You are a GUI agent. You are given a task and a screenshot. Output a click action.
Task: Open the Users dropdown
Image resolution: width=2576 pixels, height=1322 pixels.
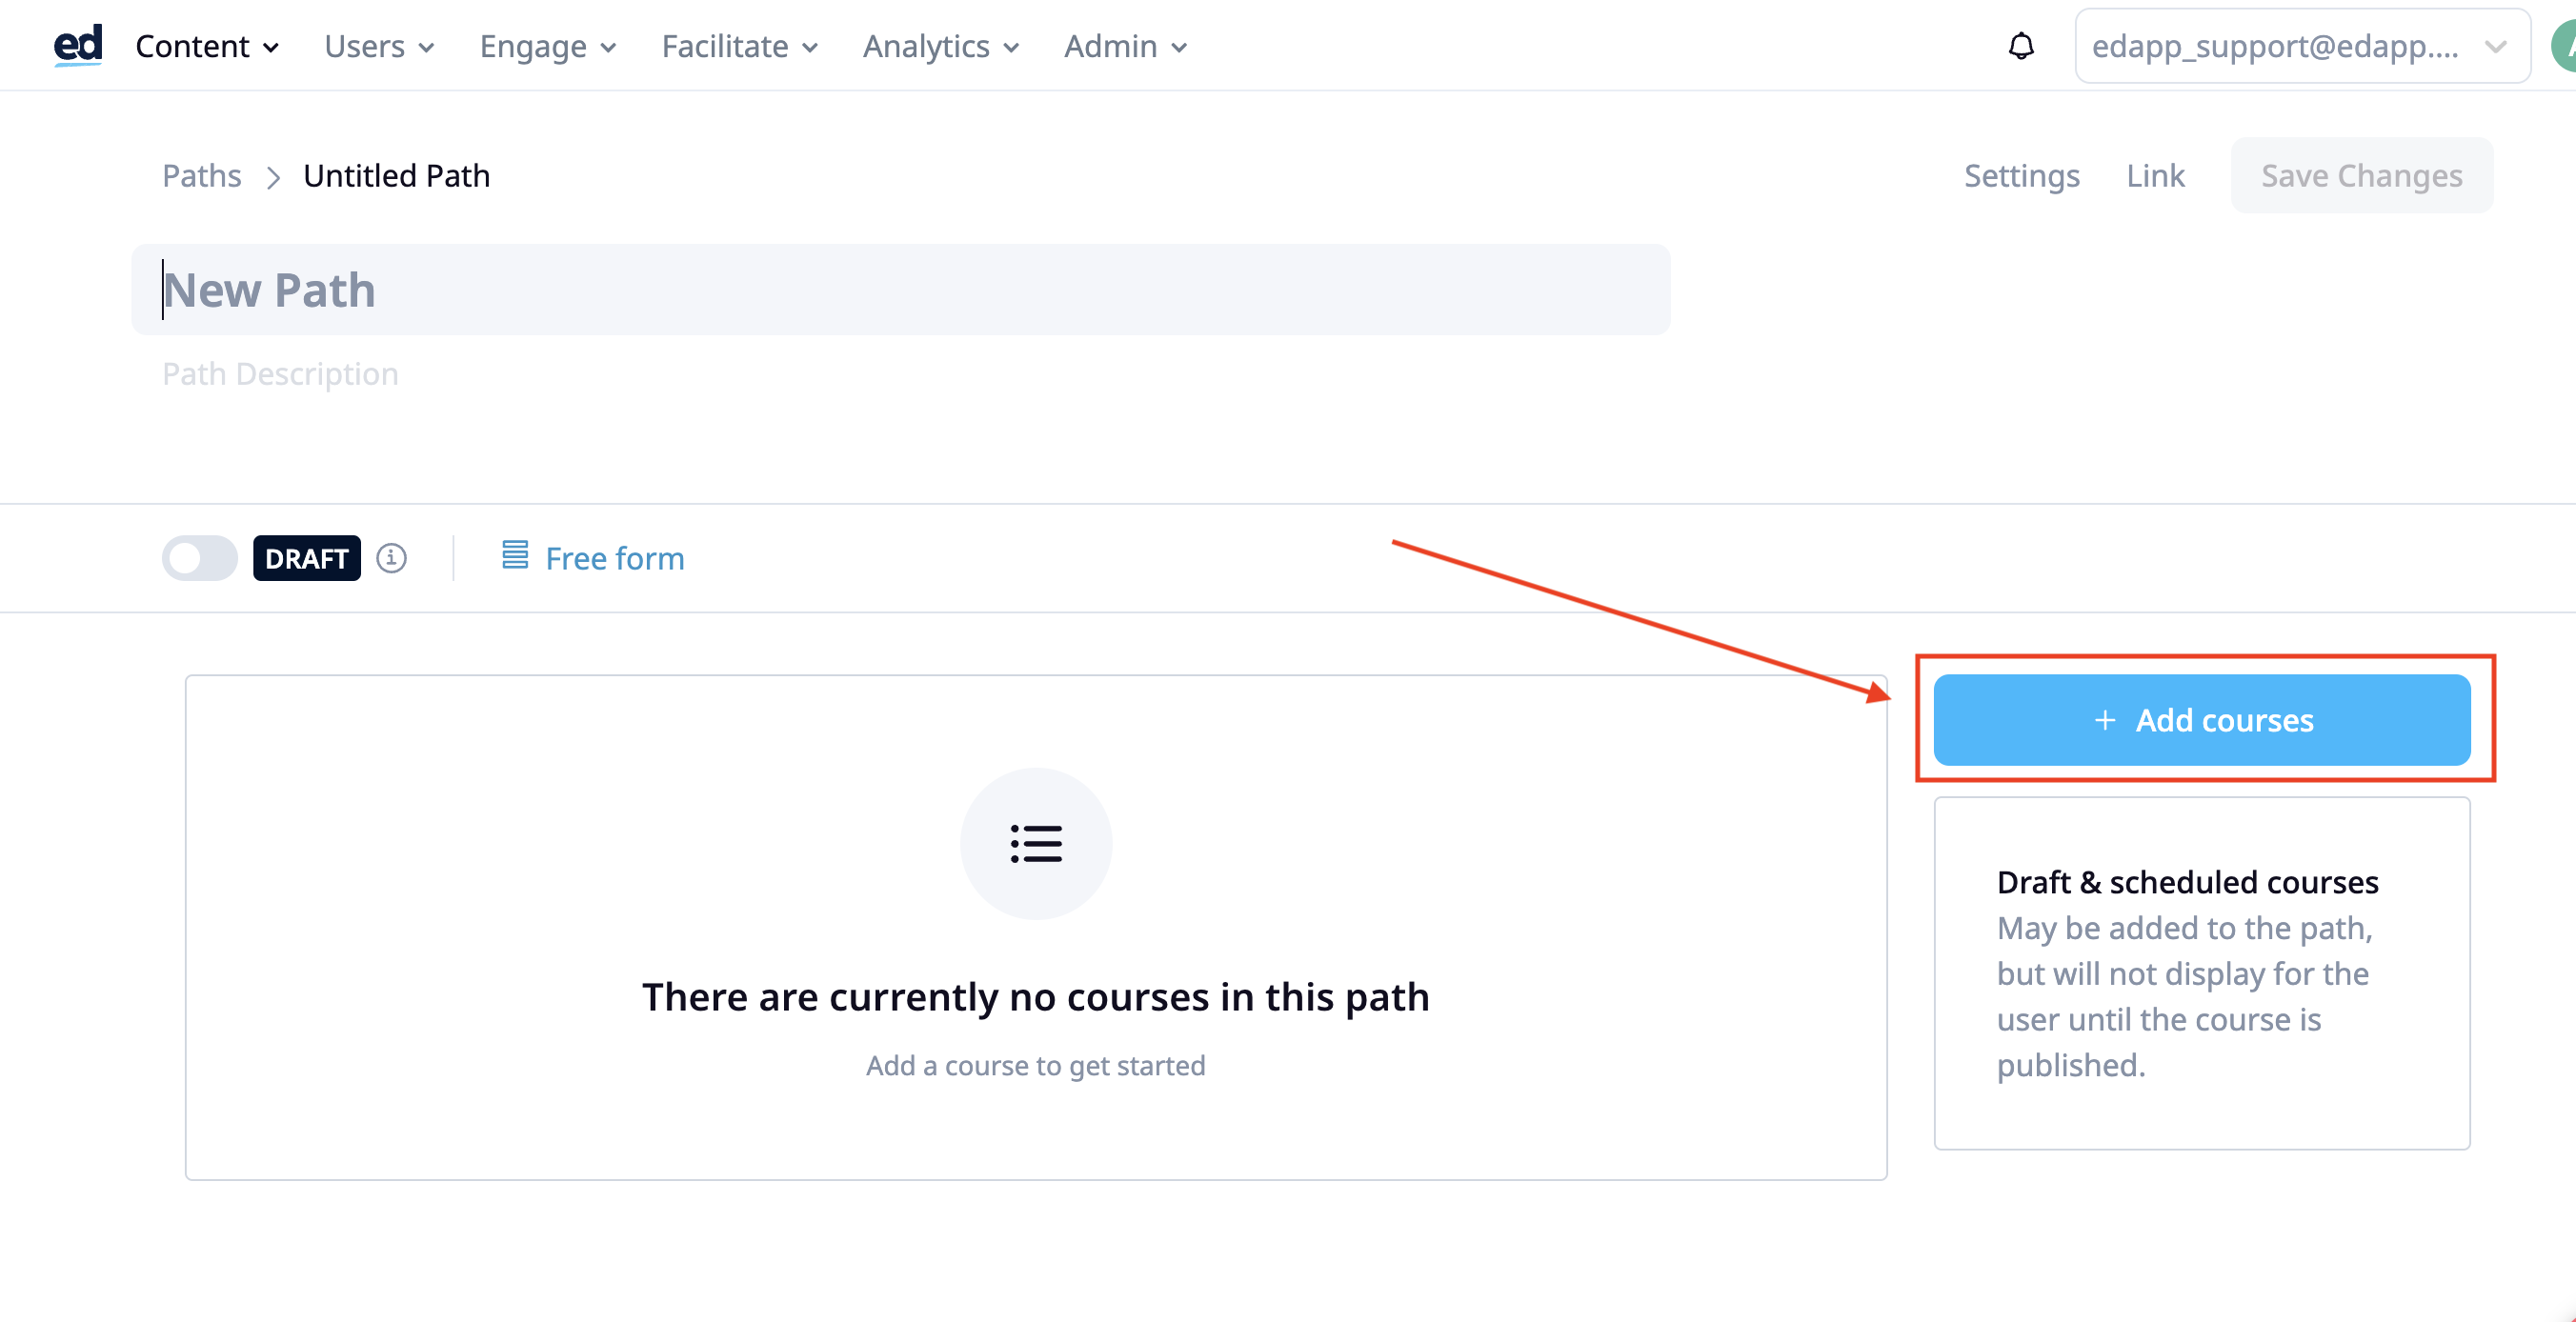(x=379, y=46)
